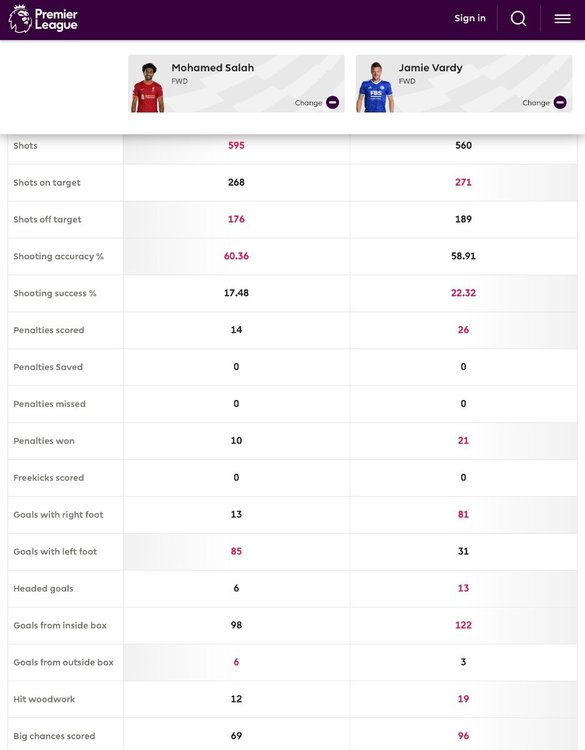Select Mohamed Salah player photo
Viewport: 585px width, 750px height.
[148, 88]
